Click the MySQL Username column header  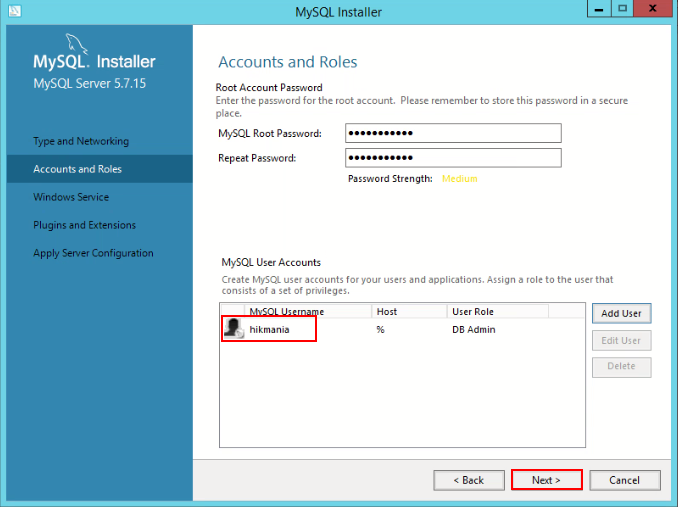tap(307, 311)
